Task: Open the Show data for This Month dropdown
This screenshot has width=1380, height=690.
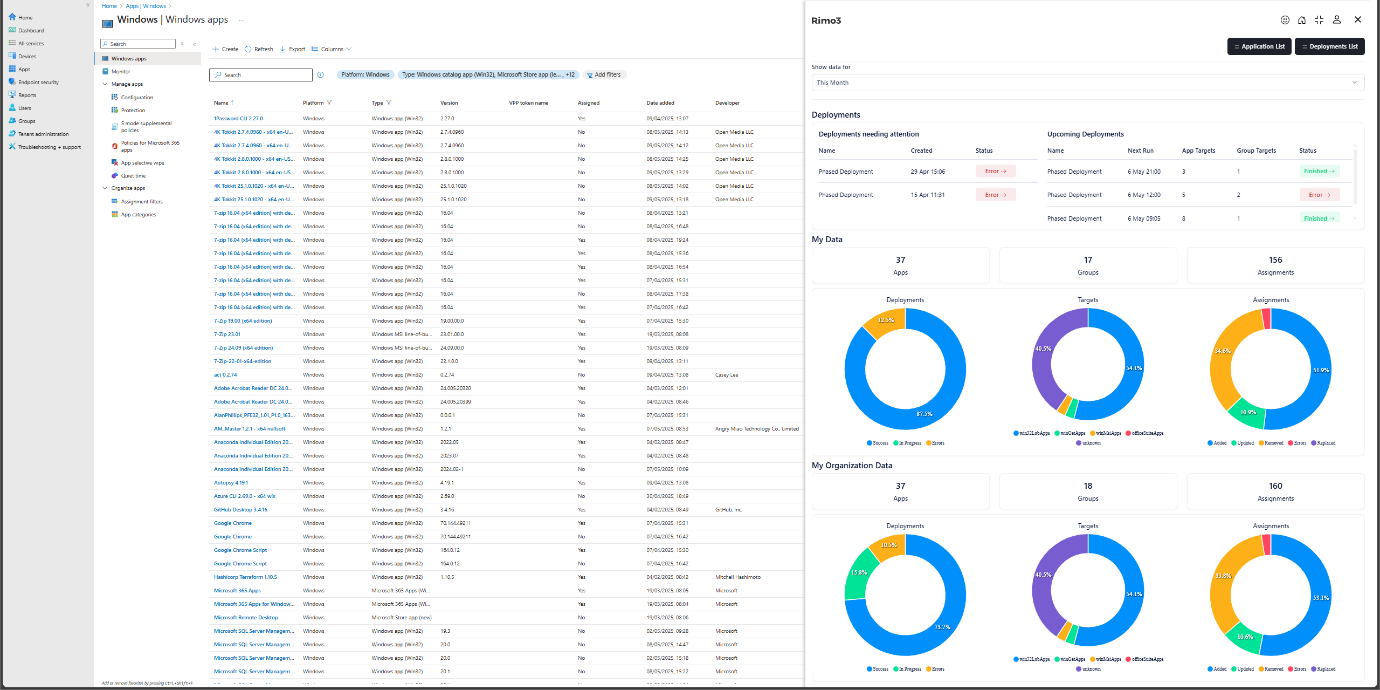Action: coord(1087,83)
